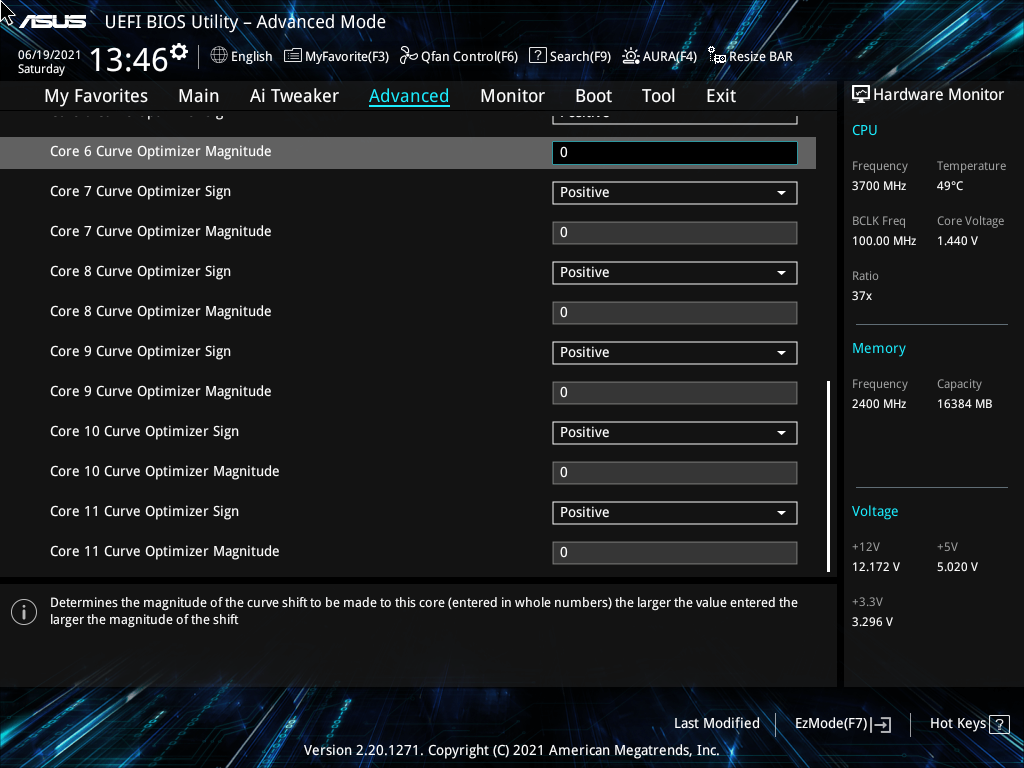This screenshot has height=768, width=1024.
Task: Click Core 8 Curve Optimizer Magnitude field
Action: 675,313
